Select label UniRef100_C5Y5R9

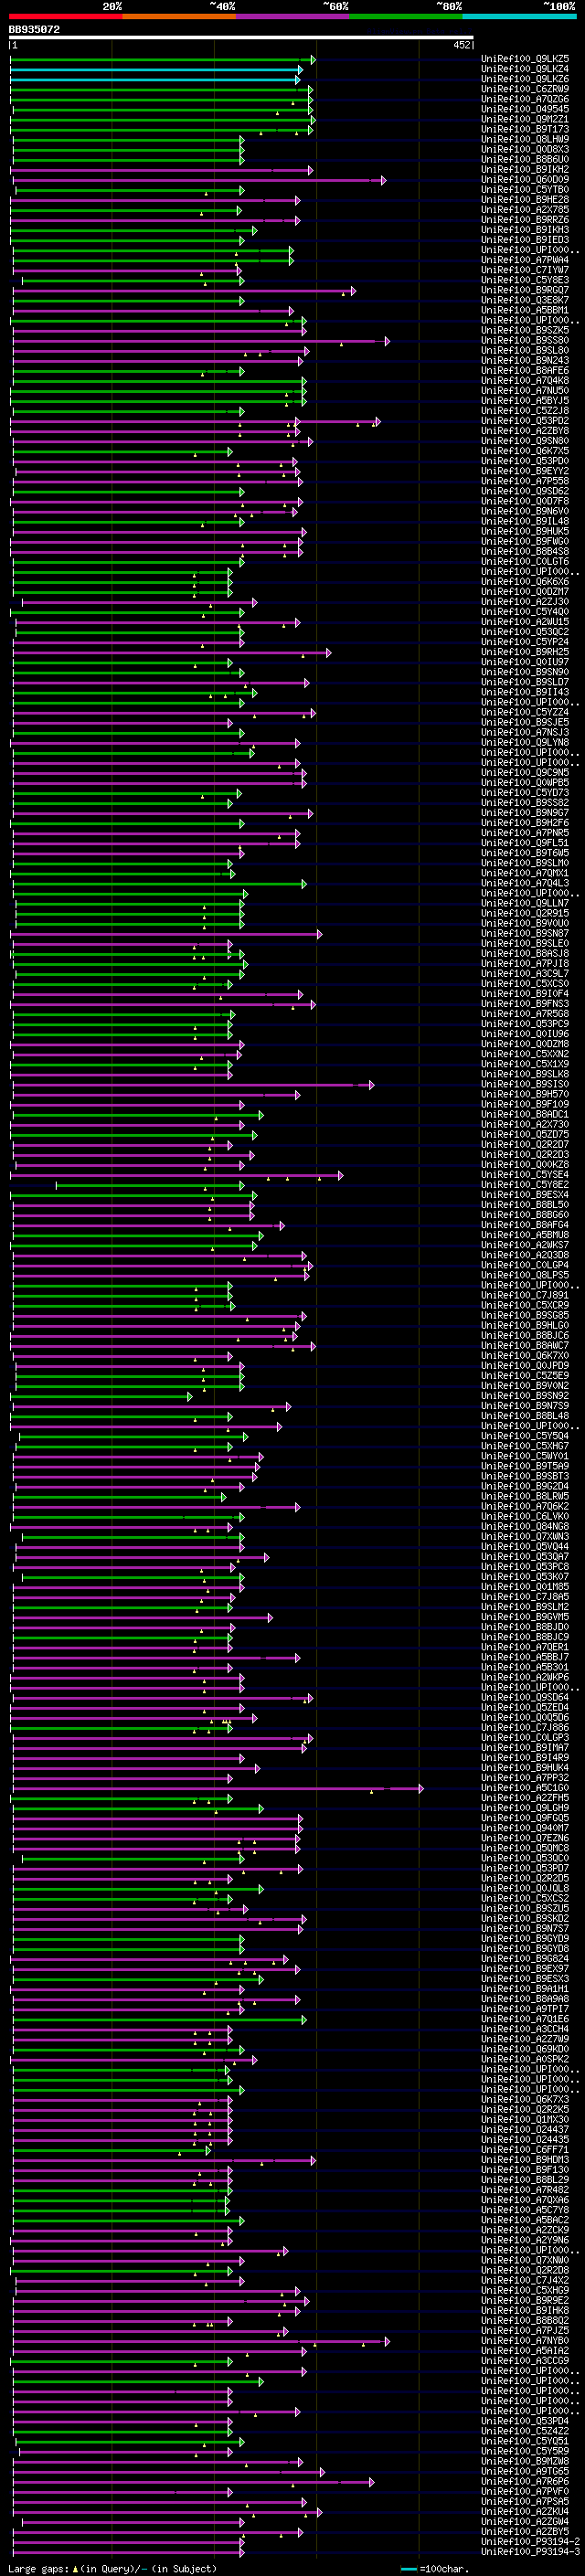(525, 2450)
